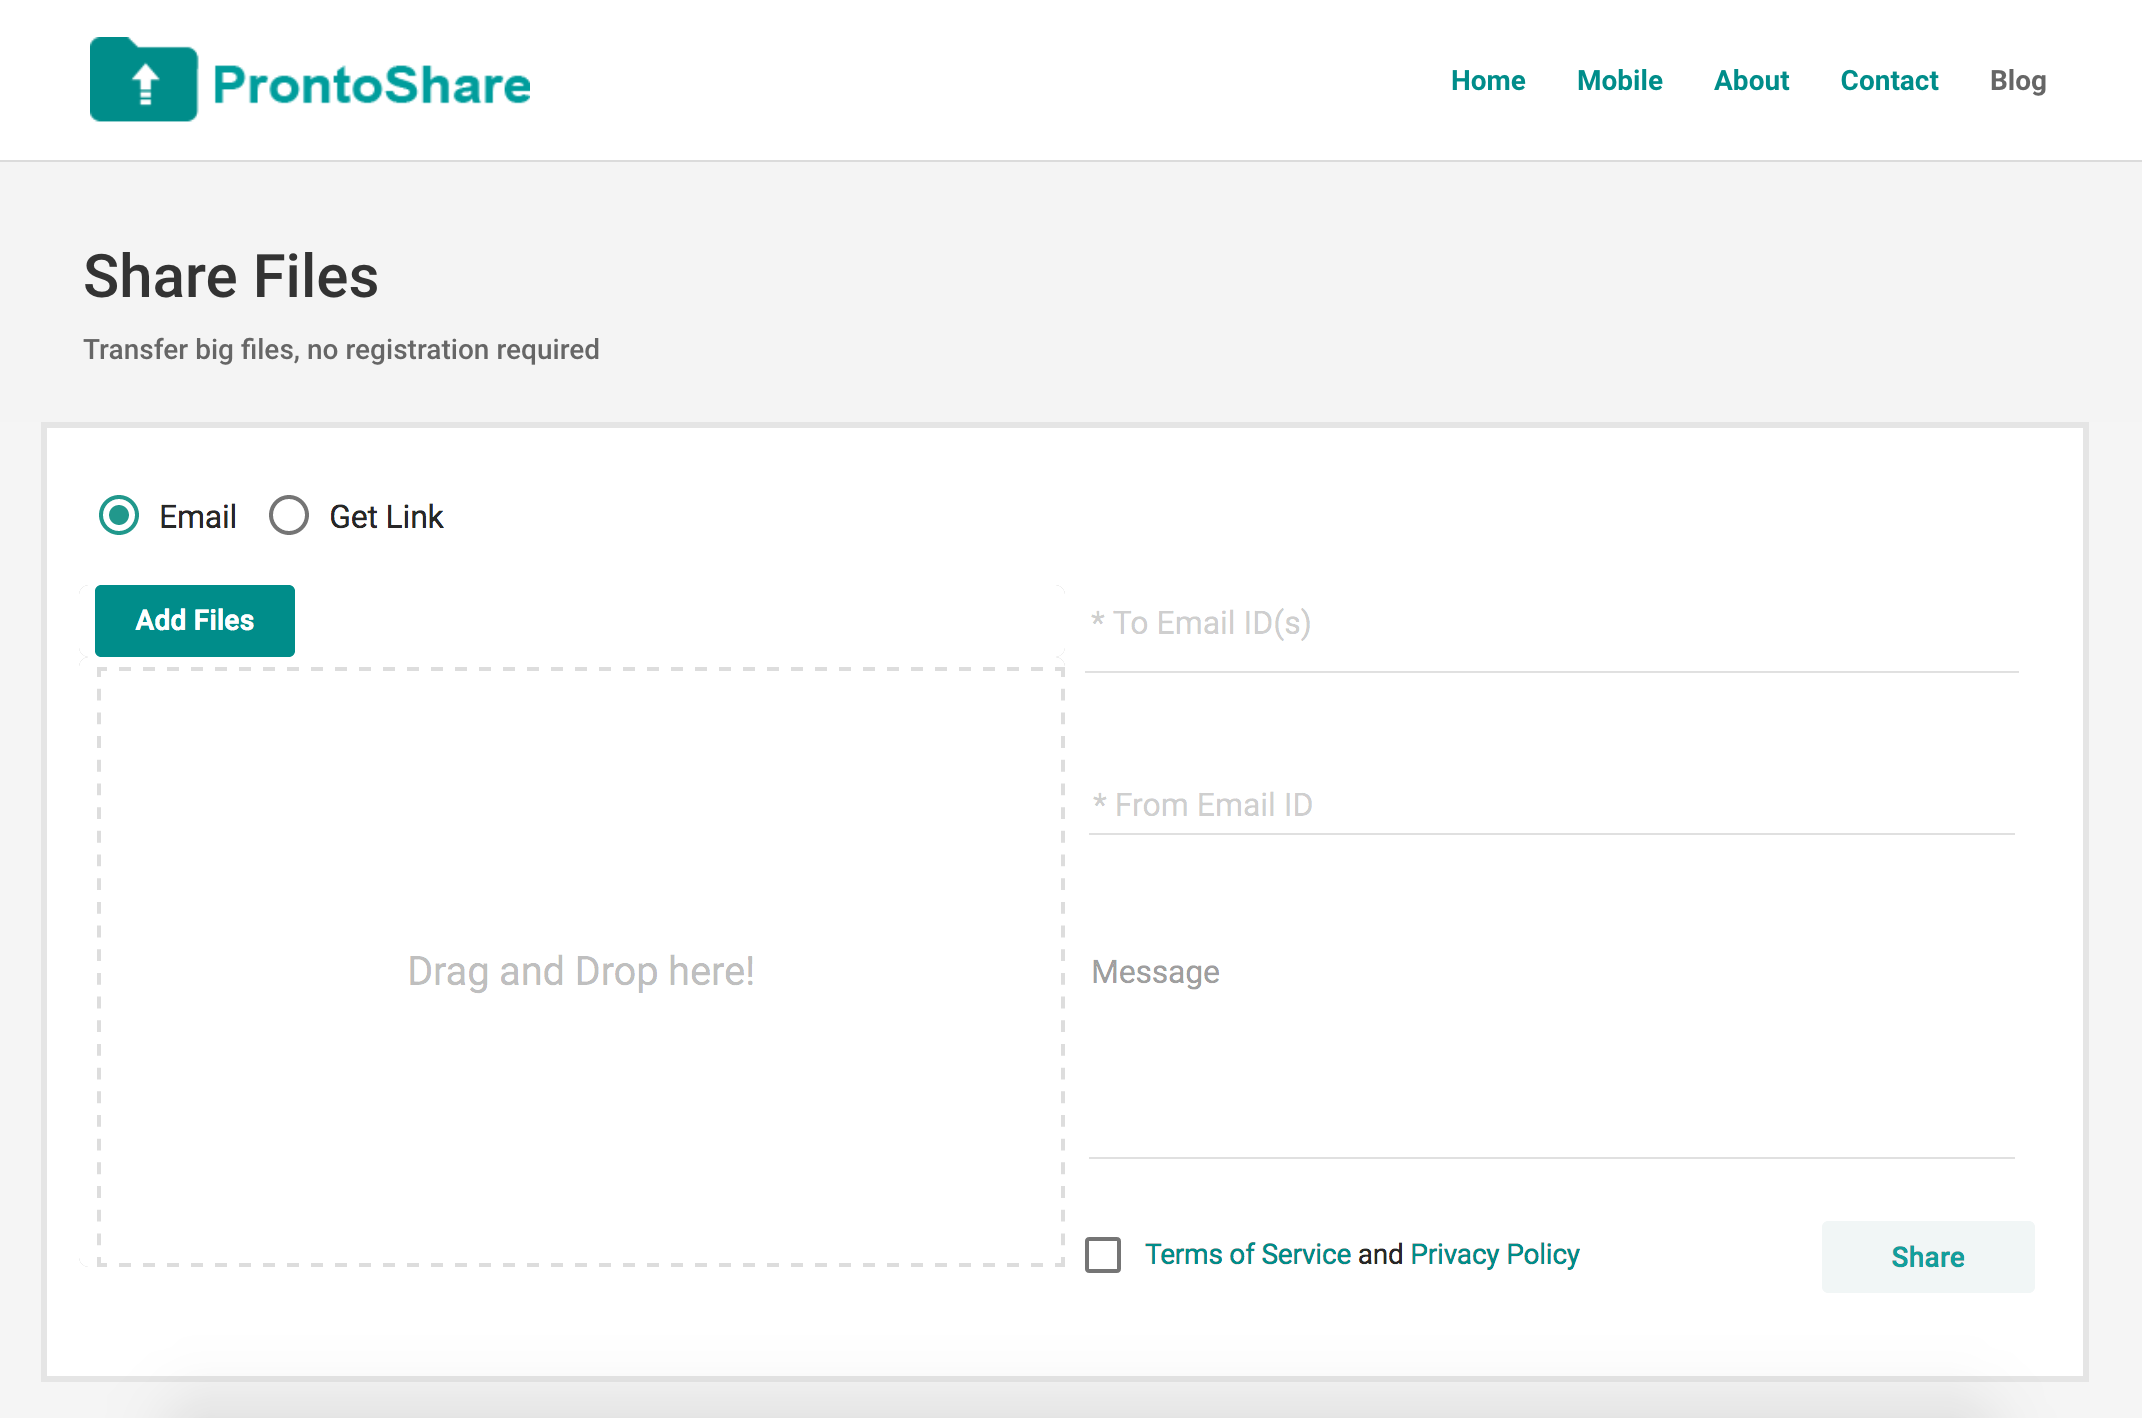Choose the Get Link radio option
2142x1418 pixels.
(289, 515)
